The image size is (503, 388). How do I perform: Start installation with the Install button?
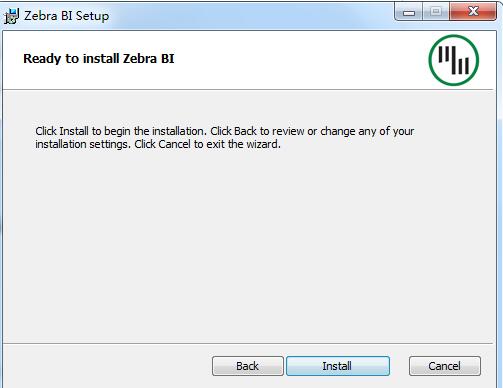pos(338,366)
